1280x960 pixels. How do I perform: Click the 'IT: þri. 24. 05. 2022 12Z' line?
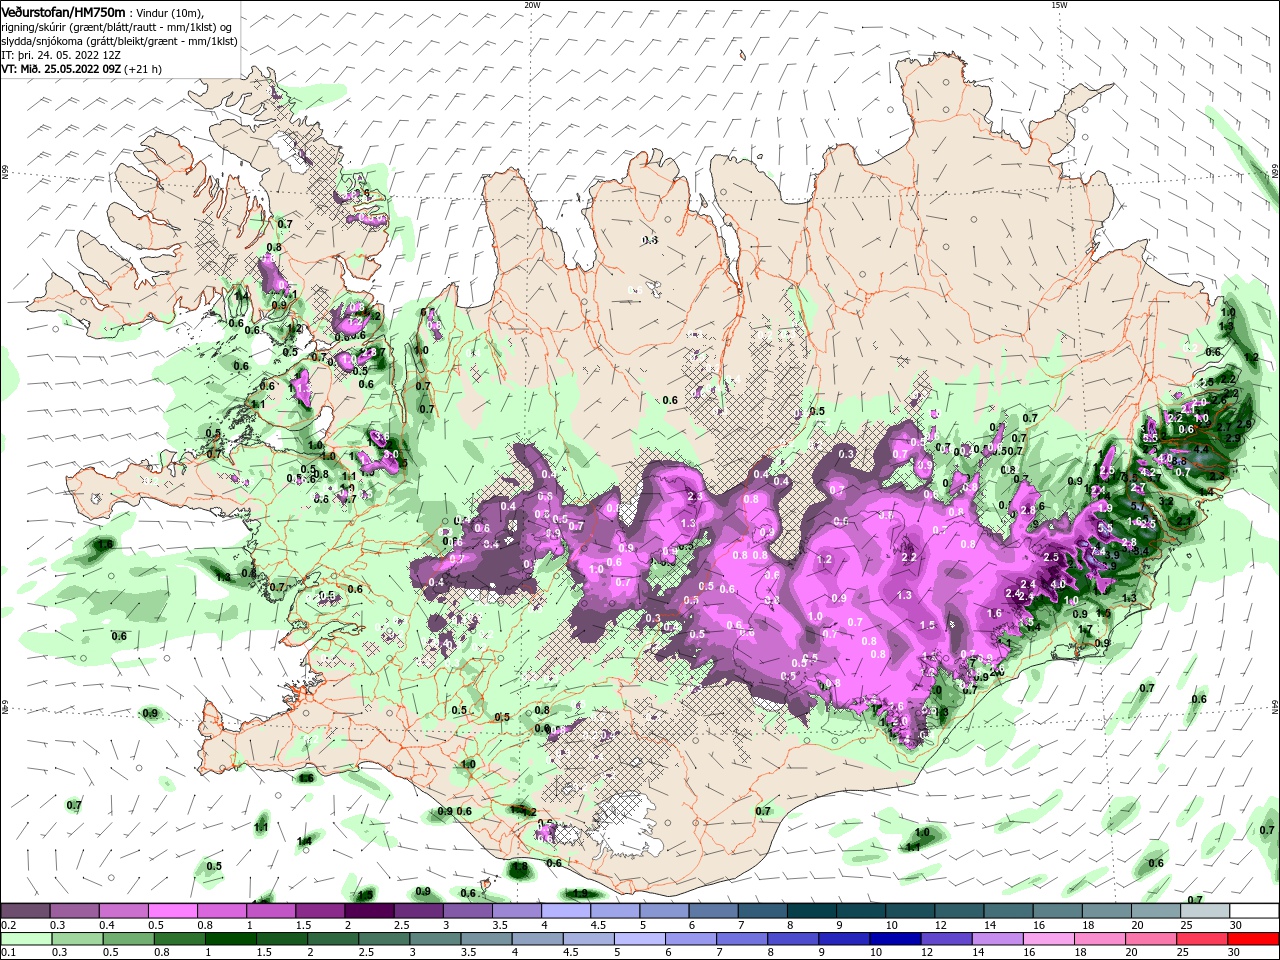pos(60,55)
